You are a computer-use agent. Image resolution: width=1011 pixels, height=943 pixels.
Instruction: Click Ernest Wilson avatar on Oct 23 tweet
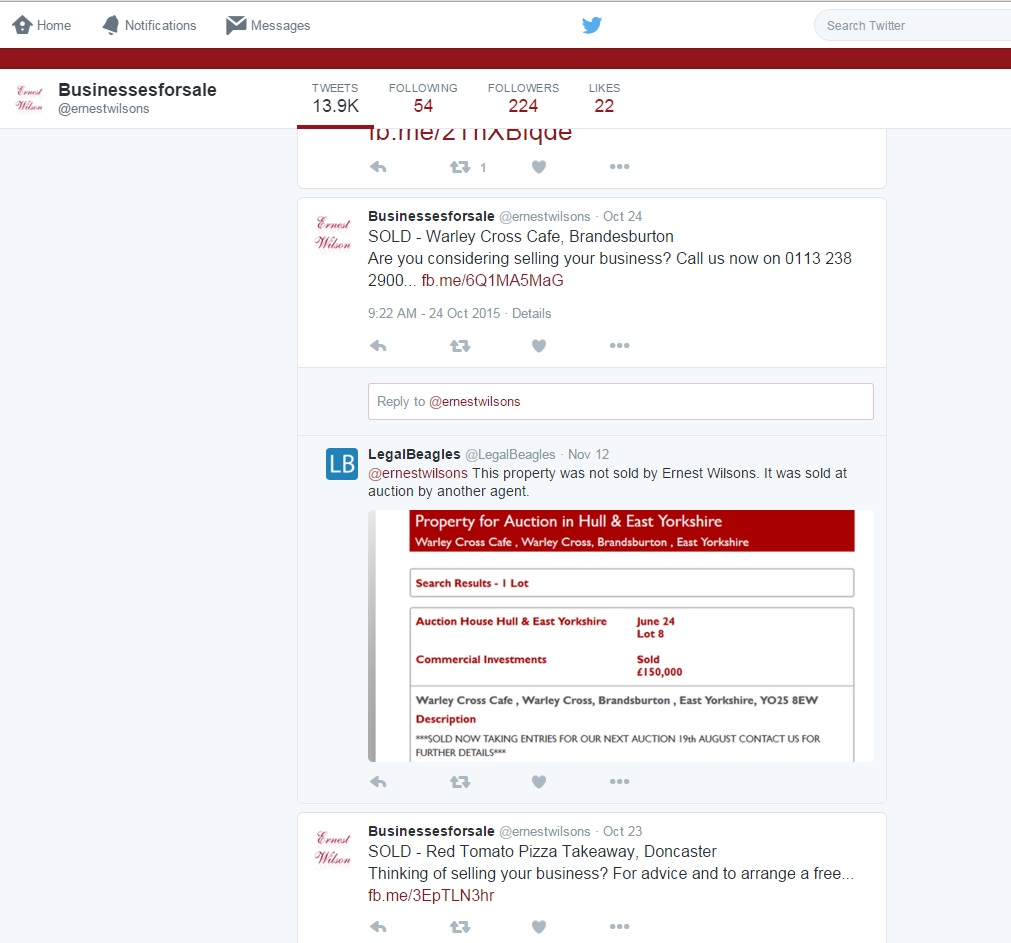tap(333, 848)
